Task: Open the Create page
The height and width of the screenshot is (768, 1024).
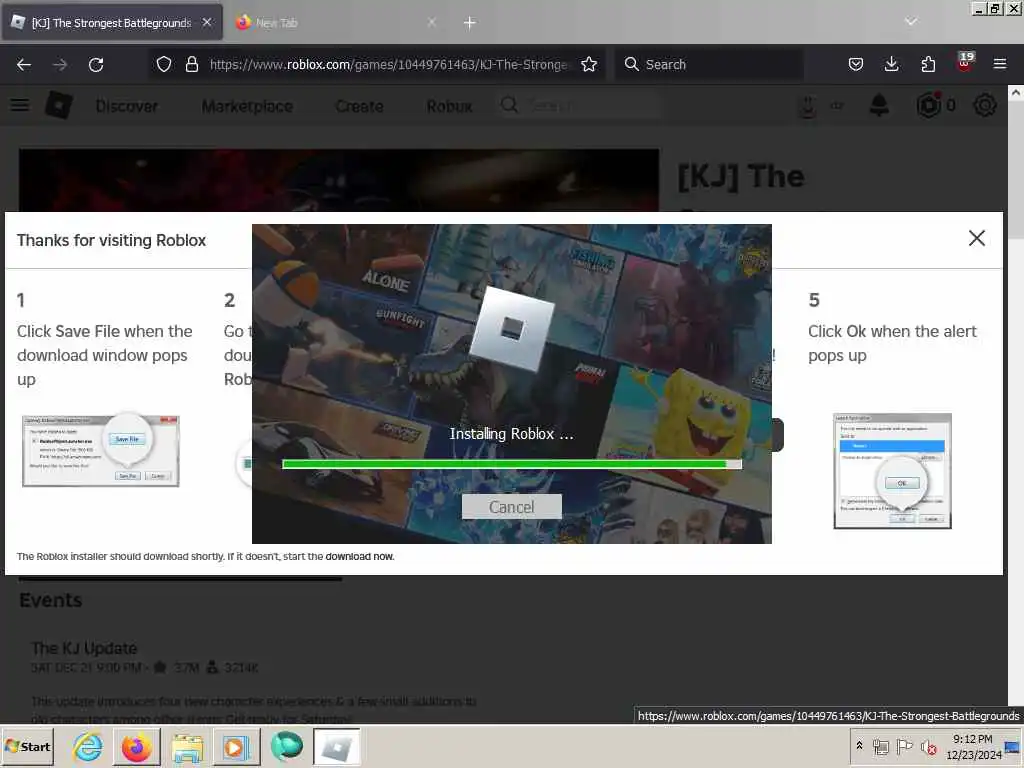Action: (x=359, y=106)
